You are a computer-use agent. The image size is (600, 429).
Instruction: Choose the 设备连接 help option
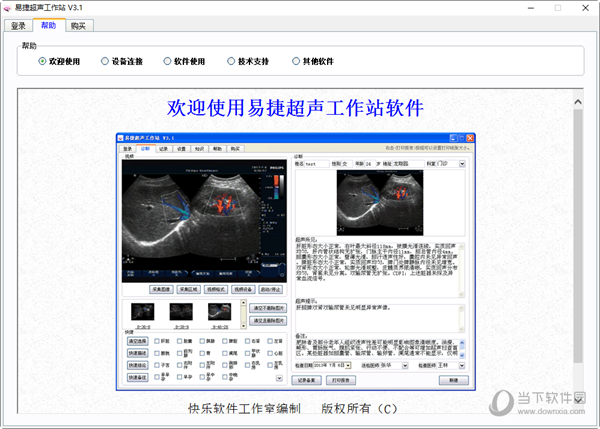[122, 61]
